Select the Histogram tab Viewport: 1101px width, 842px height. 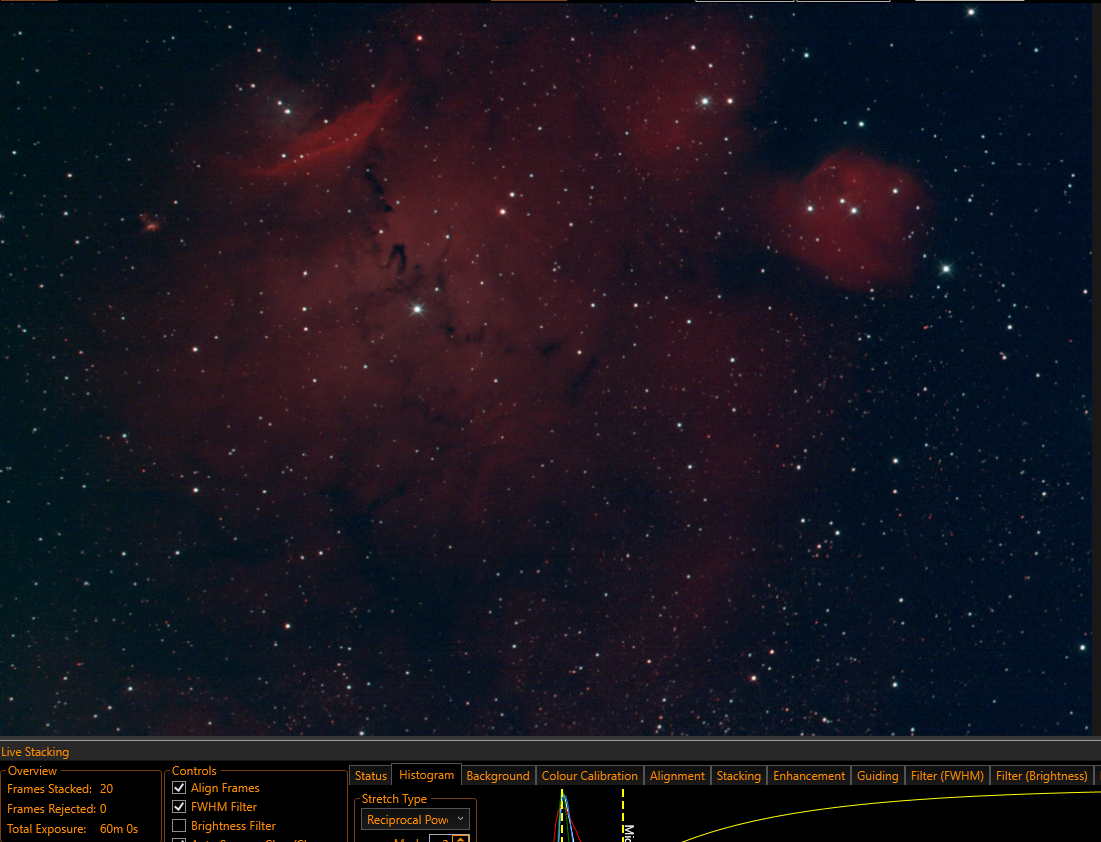click(x=426, y=775)
